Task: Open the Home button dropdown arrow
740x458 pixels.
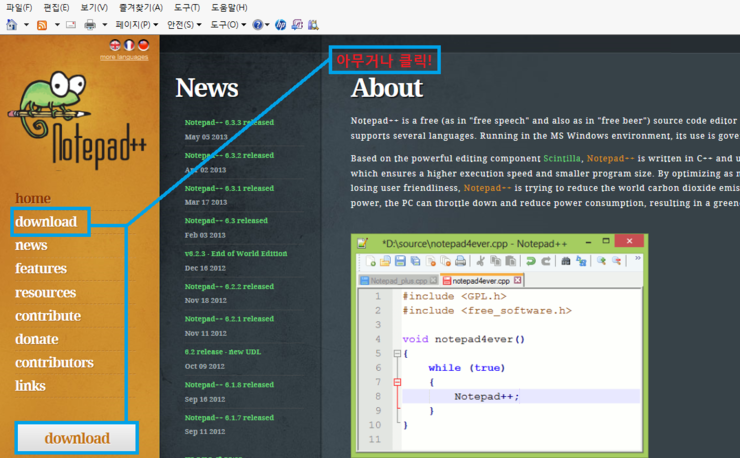Action: (x=26, y=25)
